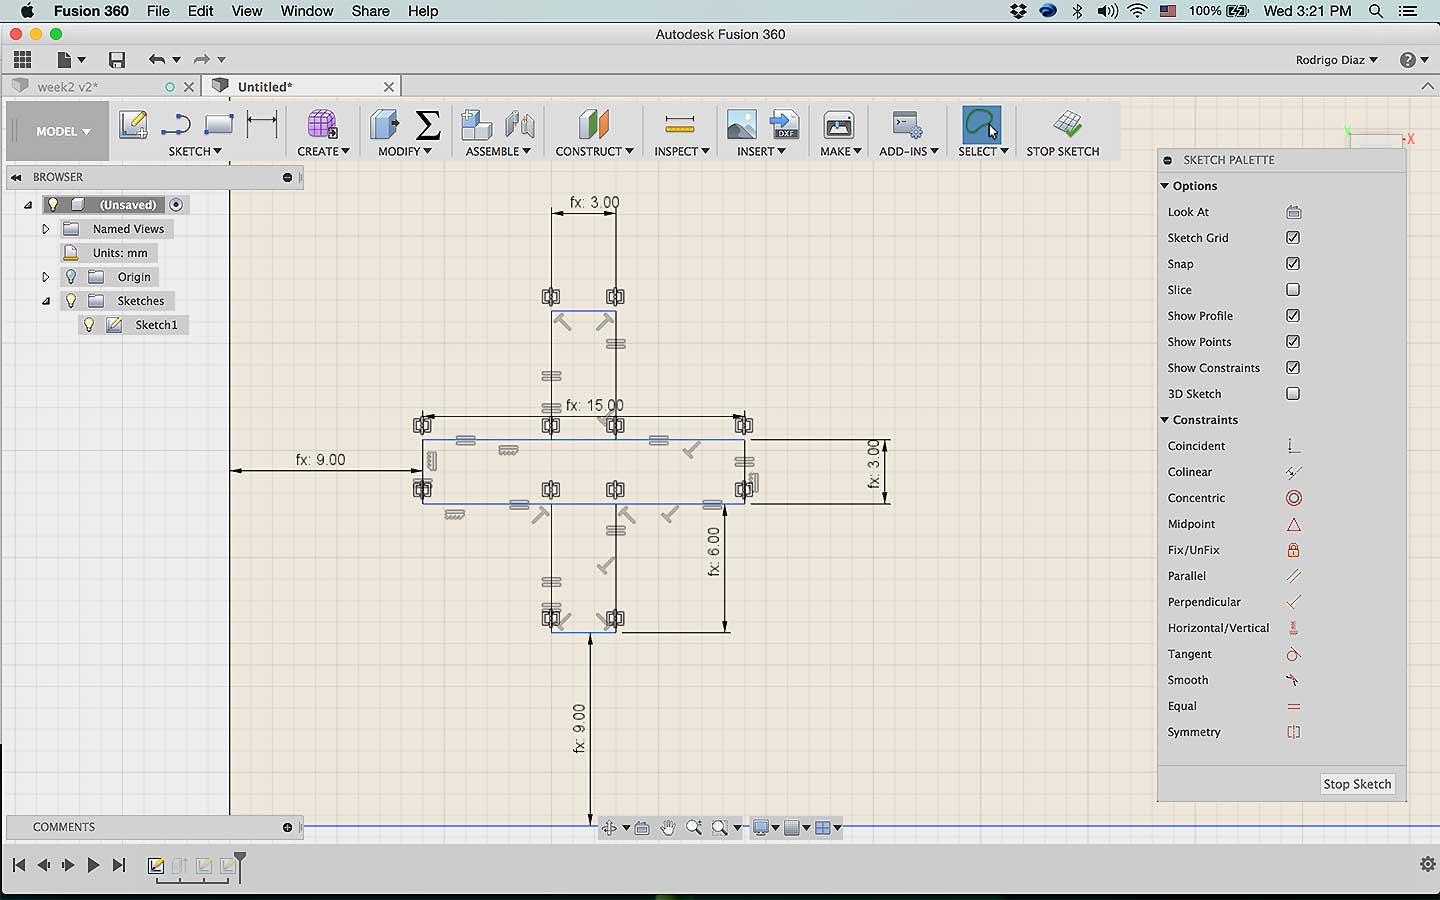Click Stop Sketch button in palette
Screen dimensions: 1440x900
pyautogui.click(x=1357, y=784)
